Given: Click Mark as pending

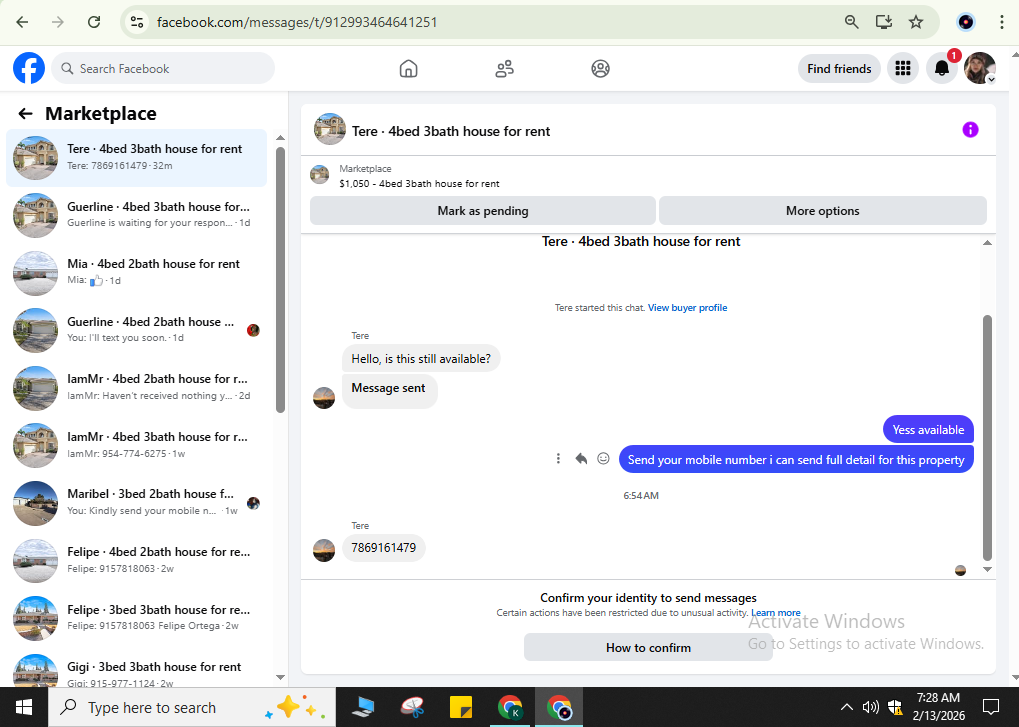Looking at the screenshot, I should click(482, 210).
